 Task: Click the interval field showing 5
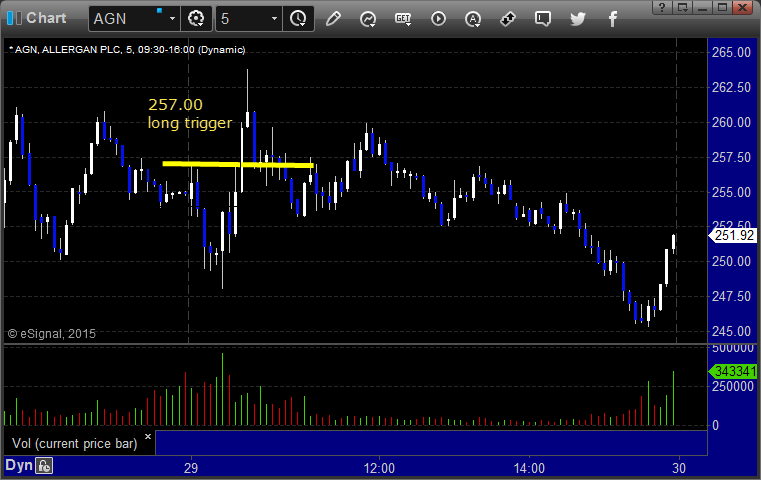coord(242,18)
